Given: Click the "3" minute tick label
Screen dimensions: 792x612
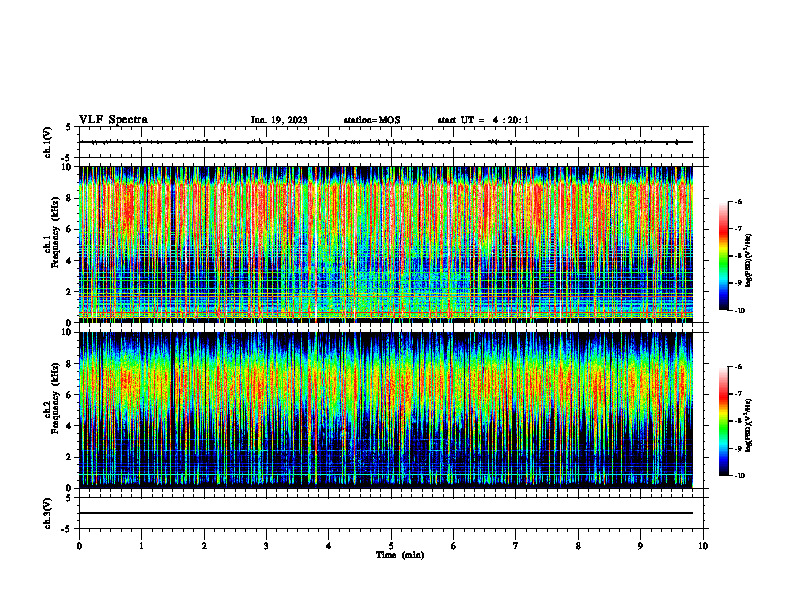Looking at the screenshot, I should tap(266, 546).
